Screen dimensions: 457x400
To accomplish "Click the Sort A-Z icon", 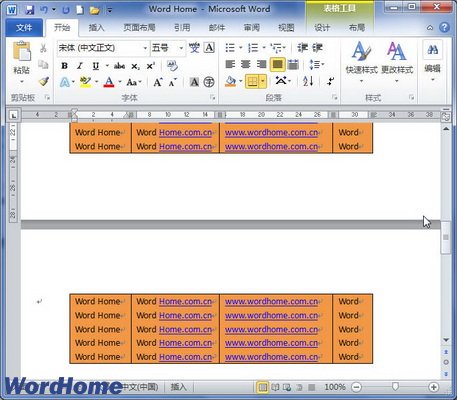I will coord(308,81).
